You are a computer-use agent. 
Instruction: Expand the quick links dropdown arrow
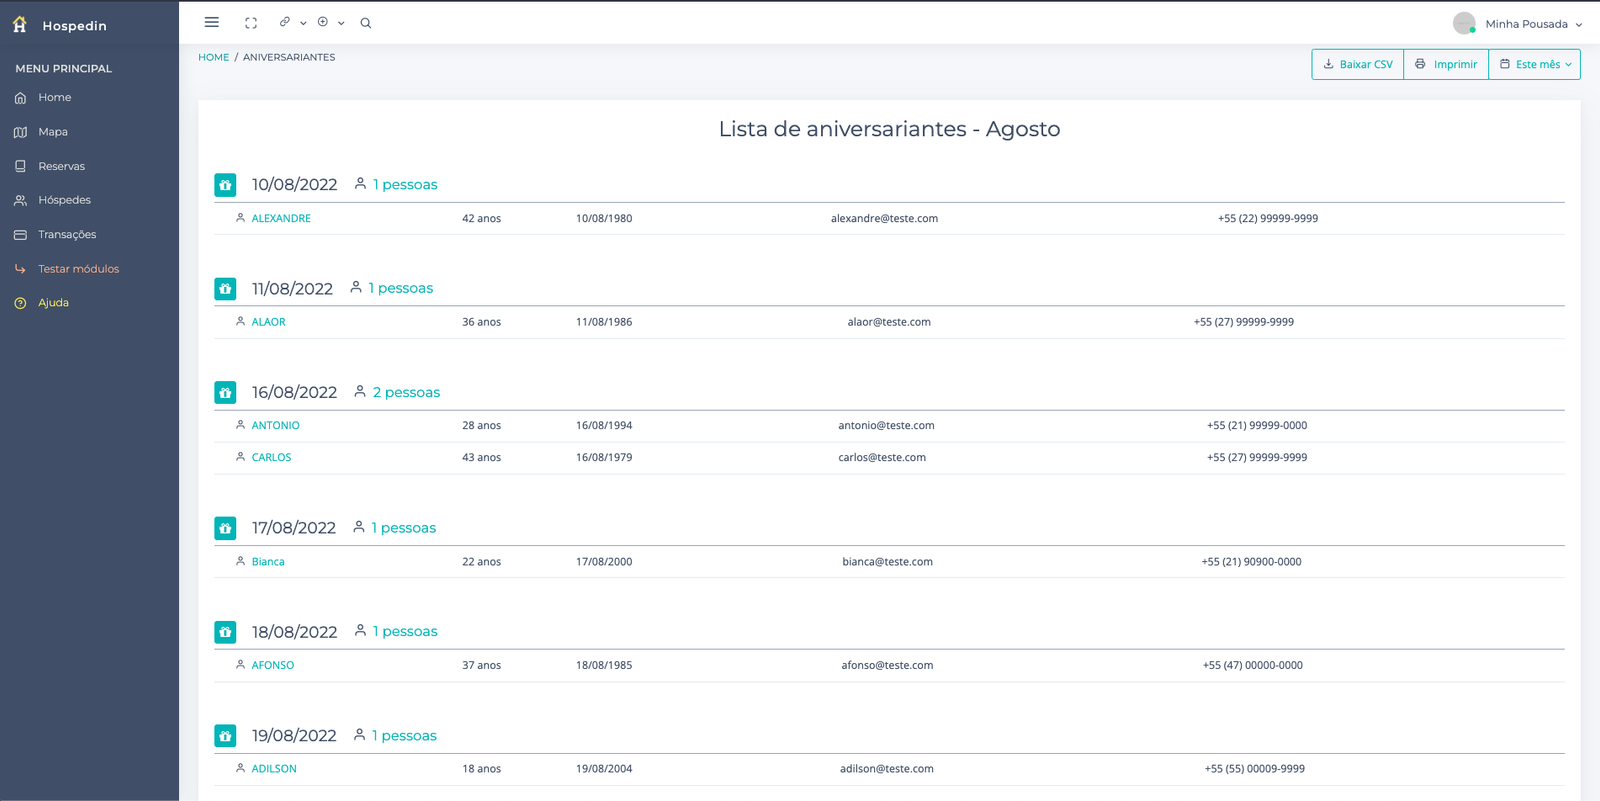[x=303, y=23]
